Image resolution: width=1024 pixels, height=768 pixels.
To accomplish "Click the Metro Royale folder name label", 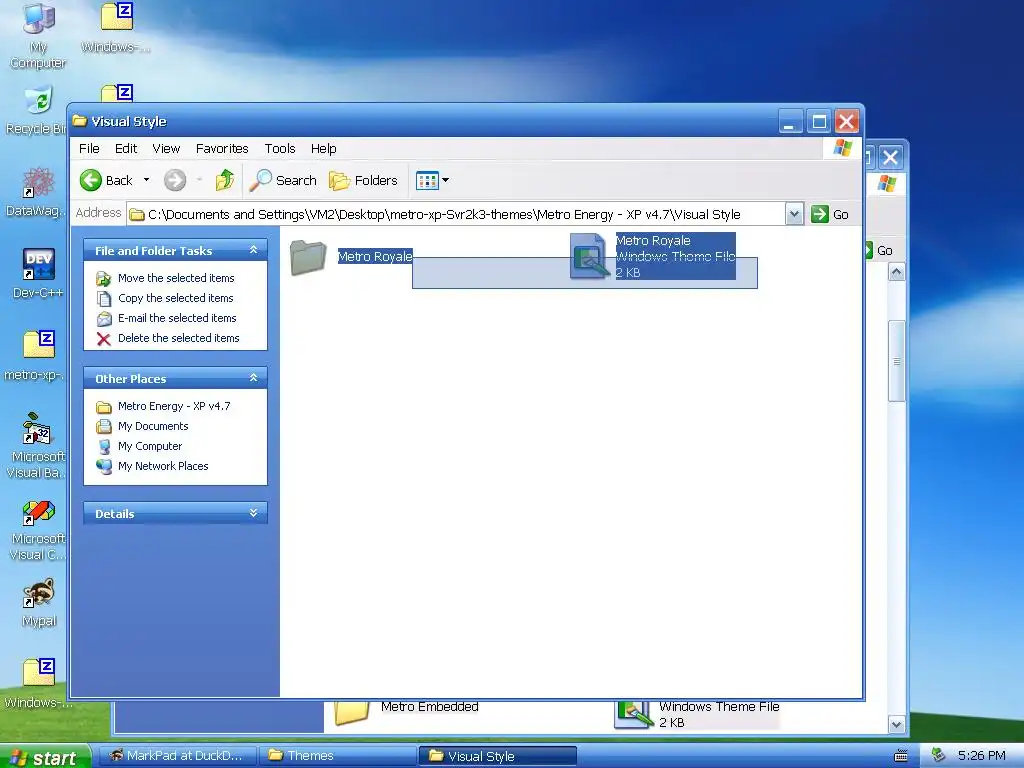I will tap(375, 257).
